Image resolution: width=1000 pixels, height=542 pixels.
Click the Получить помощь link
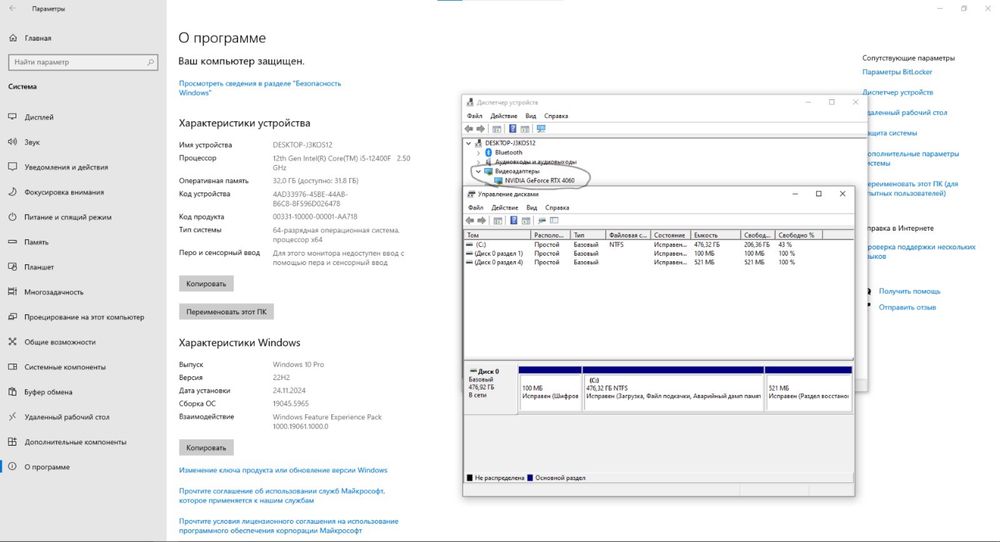point(909,291)
